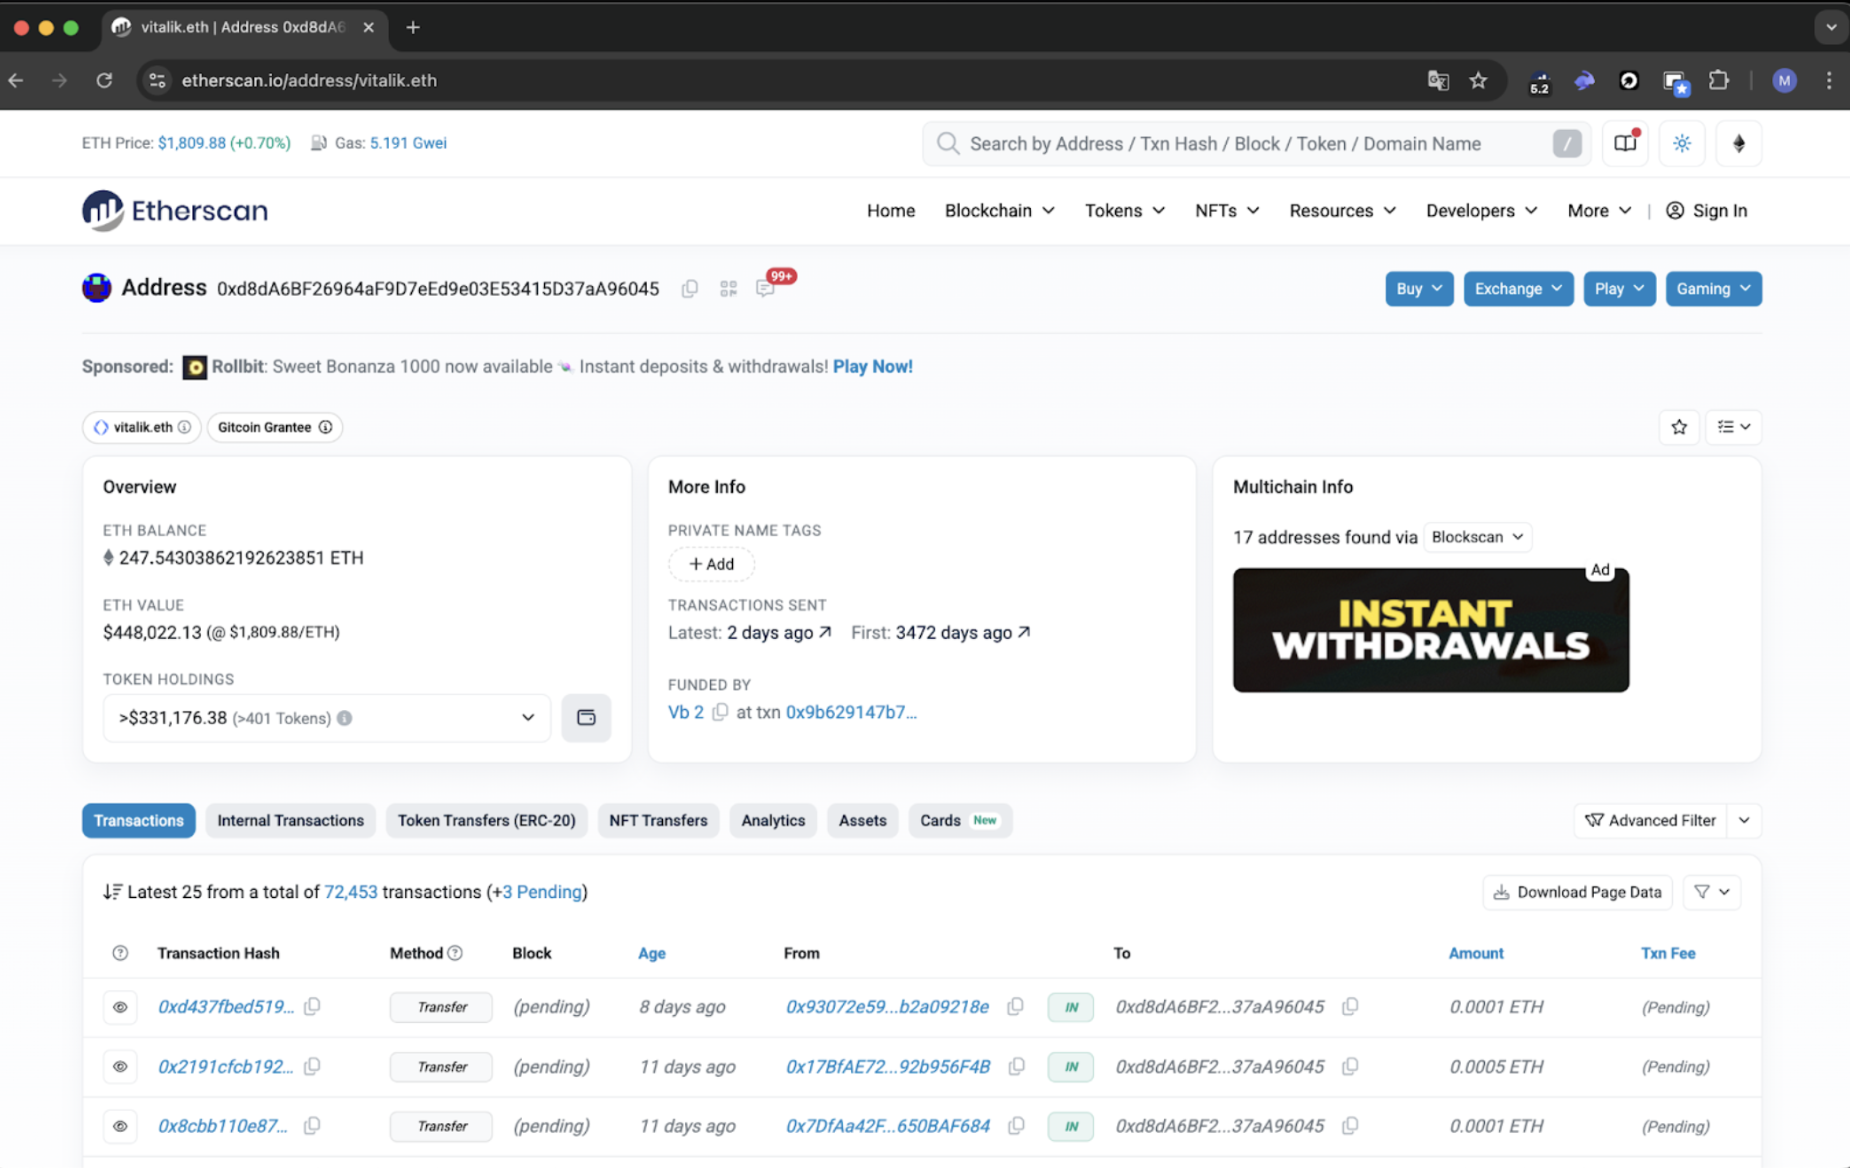Screen dimensions: 1850x1168
Task: Click the Ethereum network diamond icon
Action: pos(1739,144)
